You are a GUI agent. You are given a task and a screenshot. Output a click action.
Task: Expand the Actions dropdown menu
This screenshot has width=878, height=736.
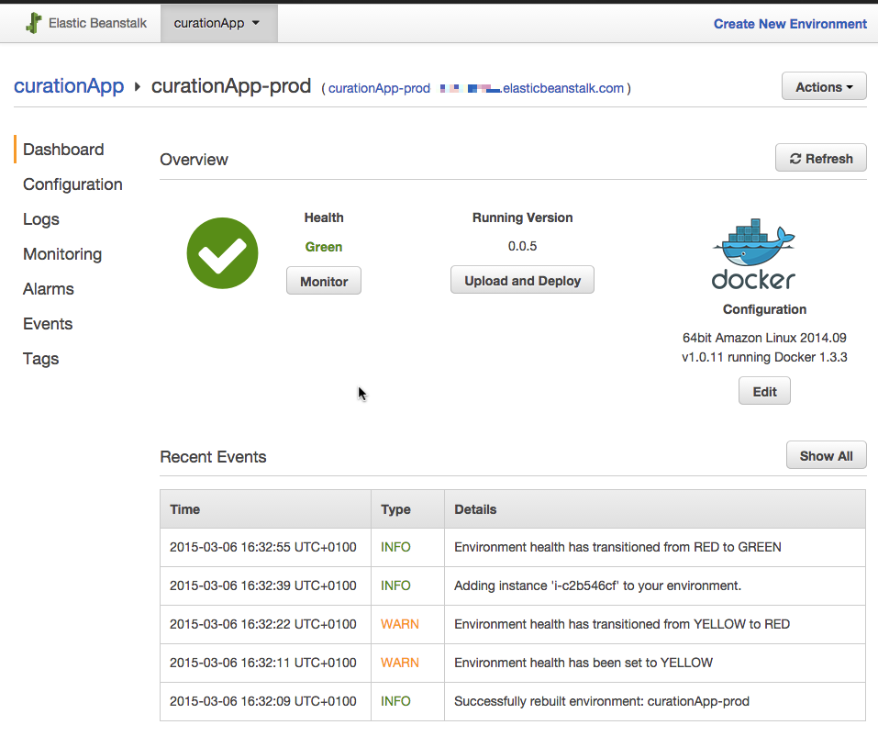[x=824, y=87]
